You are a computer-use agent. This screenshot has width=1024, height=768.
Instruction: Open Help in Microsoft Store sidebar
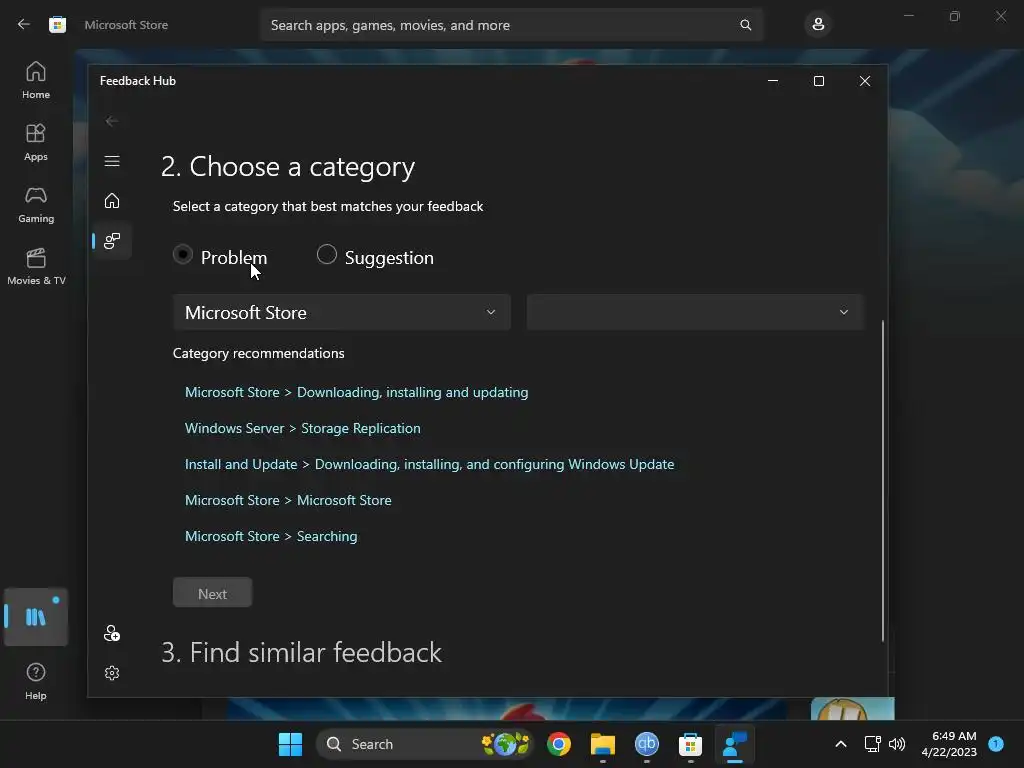pyautogui.click(x=36, y=681)
